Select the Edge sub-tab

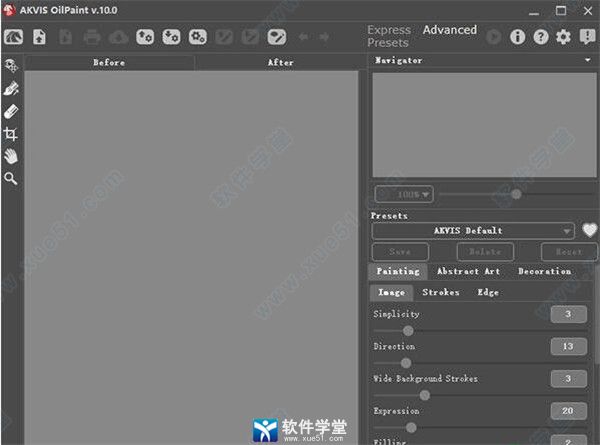click(x=488, y=292)
